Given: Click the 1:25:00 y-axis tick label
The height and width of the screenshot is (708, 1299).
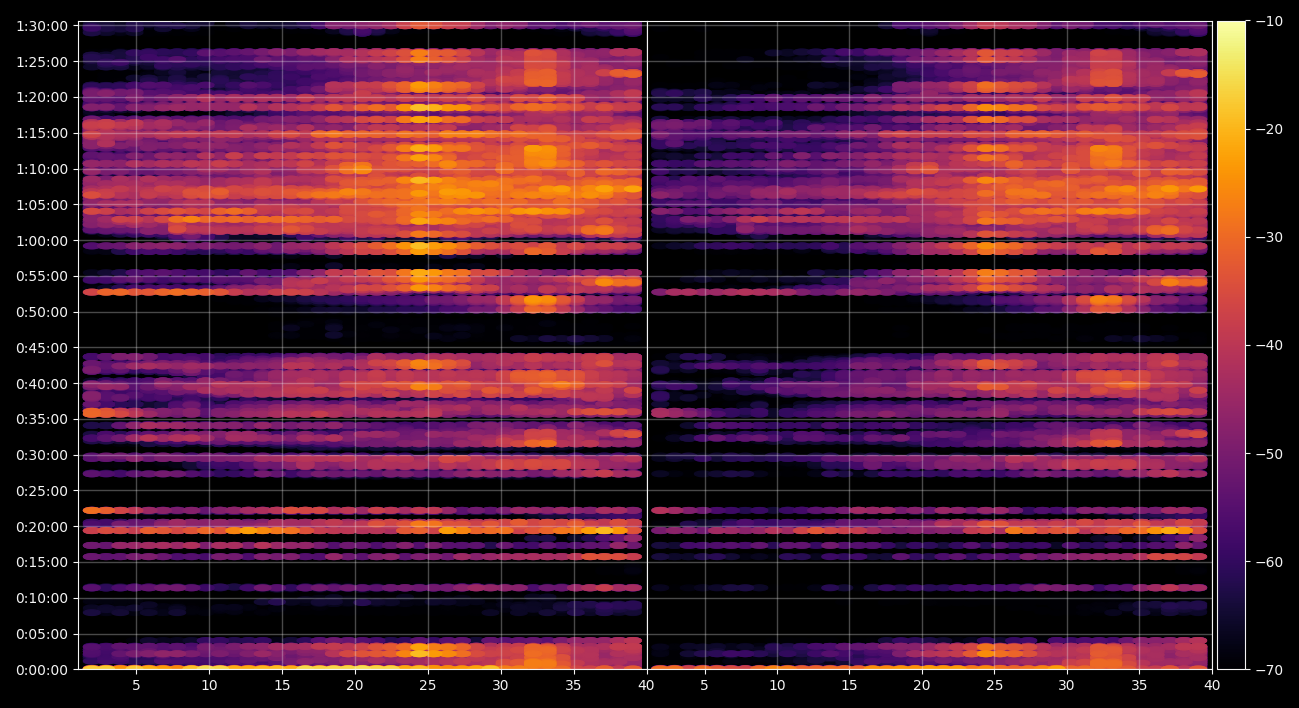Looking at the screenshot, I should (42, 62).
